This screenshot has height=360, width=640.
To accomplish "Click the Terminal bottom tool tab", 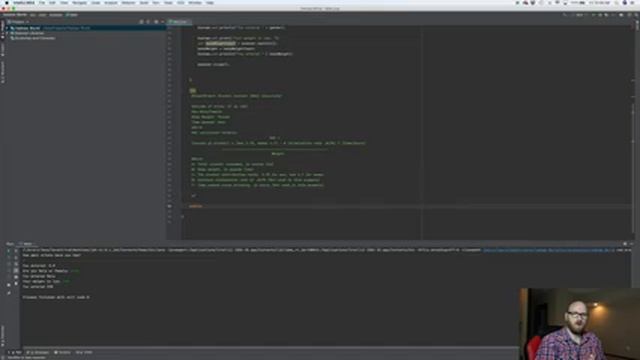I will tap(63, 352).
